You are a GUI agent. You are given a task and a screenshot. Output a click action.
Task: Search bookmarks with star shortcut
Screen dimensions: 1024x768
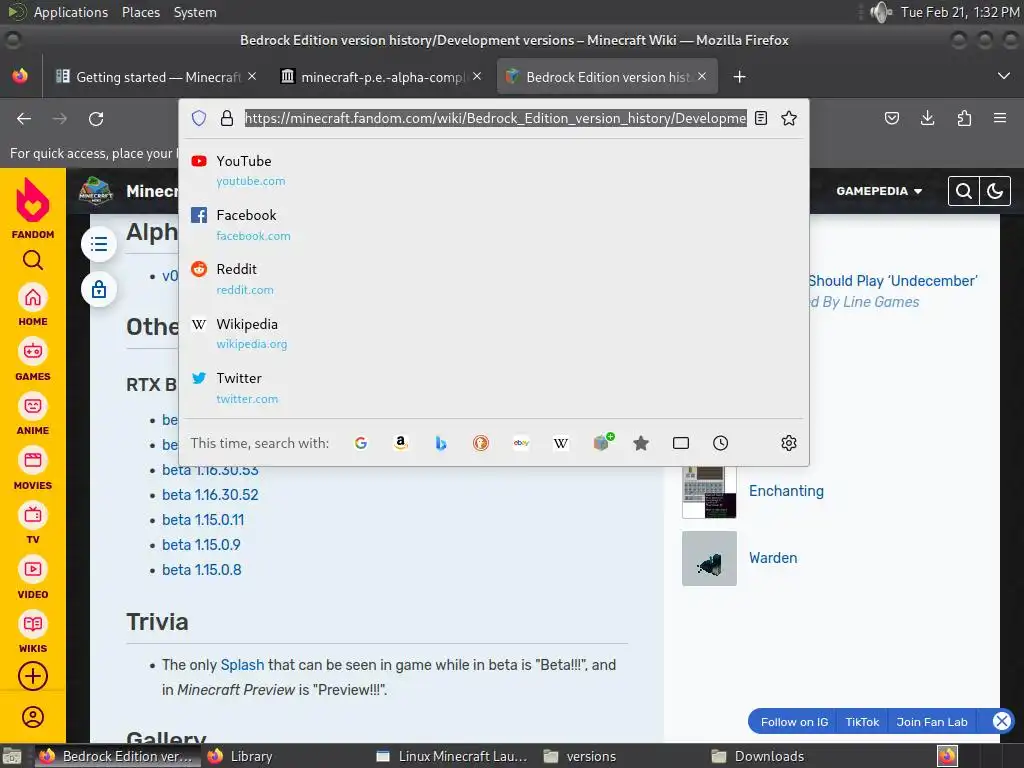[x=641, y=443]
